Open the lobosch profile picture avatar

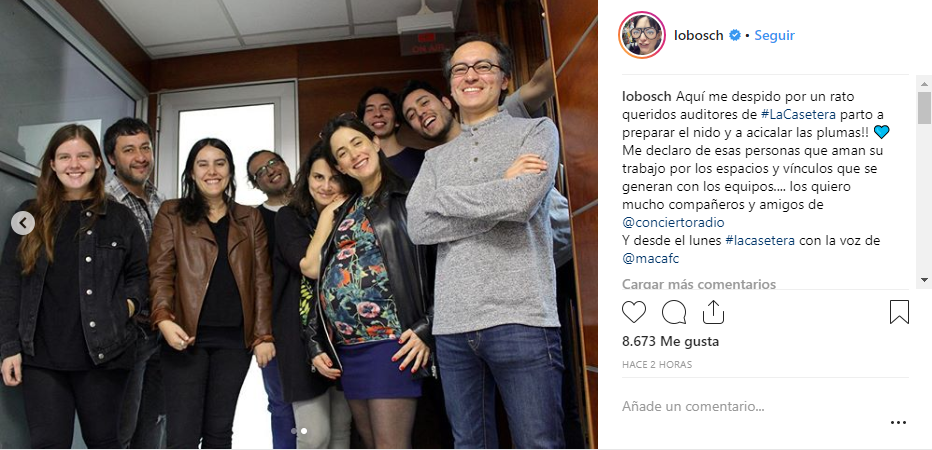[x=642, y=35]
